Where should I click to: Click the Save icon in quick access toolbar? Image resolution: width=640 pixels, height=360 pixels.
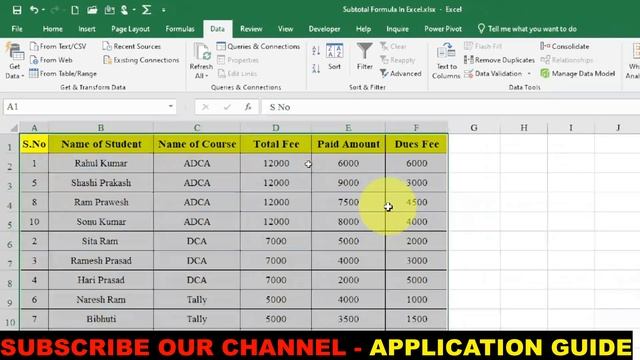click(17, 10)
